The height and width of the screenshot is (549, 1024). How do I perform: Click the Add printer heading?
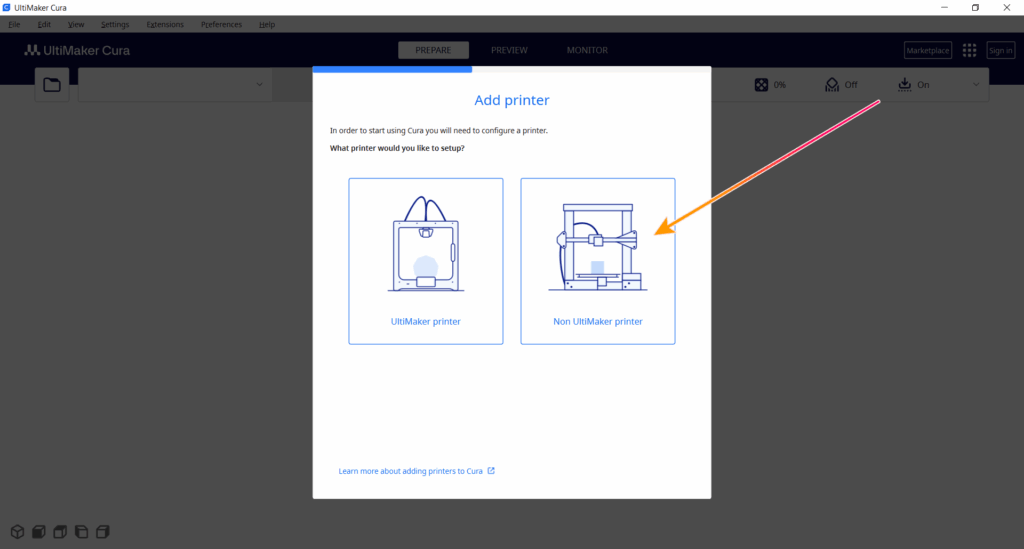tap(512, 100)
